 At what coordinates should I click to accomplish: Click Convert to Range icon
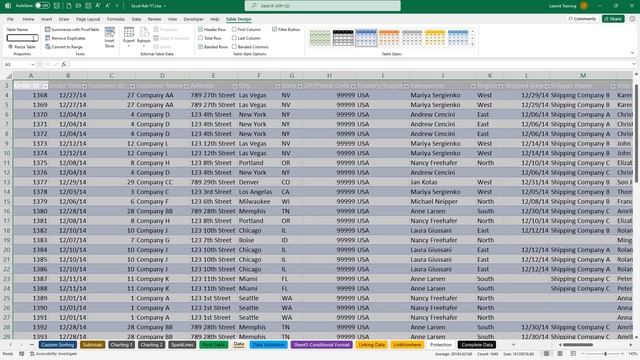pos(48,47)
